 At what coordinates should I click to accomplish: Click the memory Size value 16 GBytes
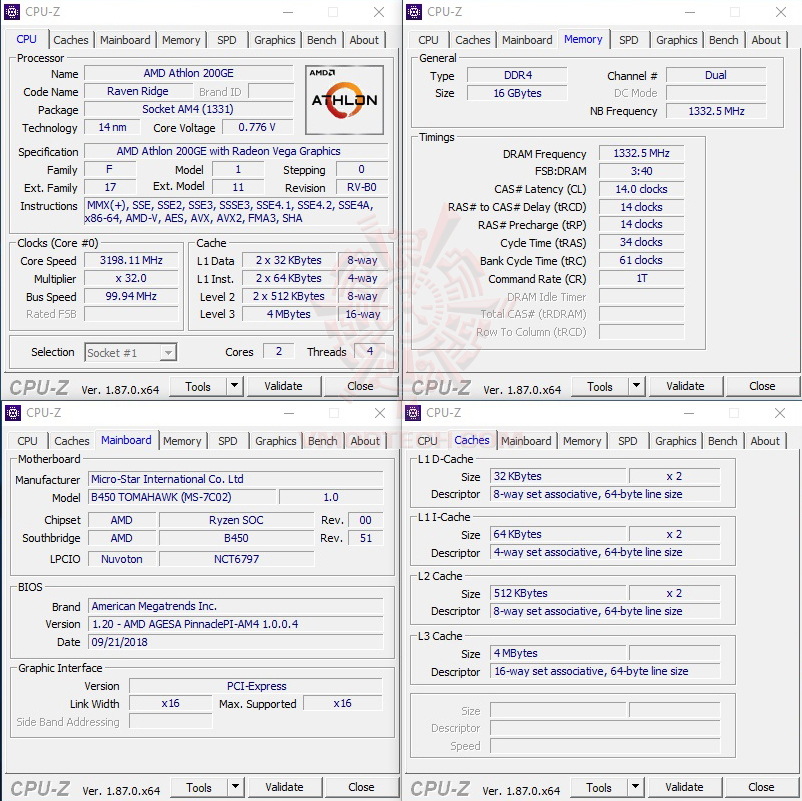click(517, 93)
